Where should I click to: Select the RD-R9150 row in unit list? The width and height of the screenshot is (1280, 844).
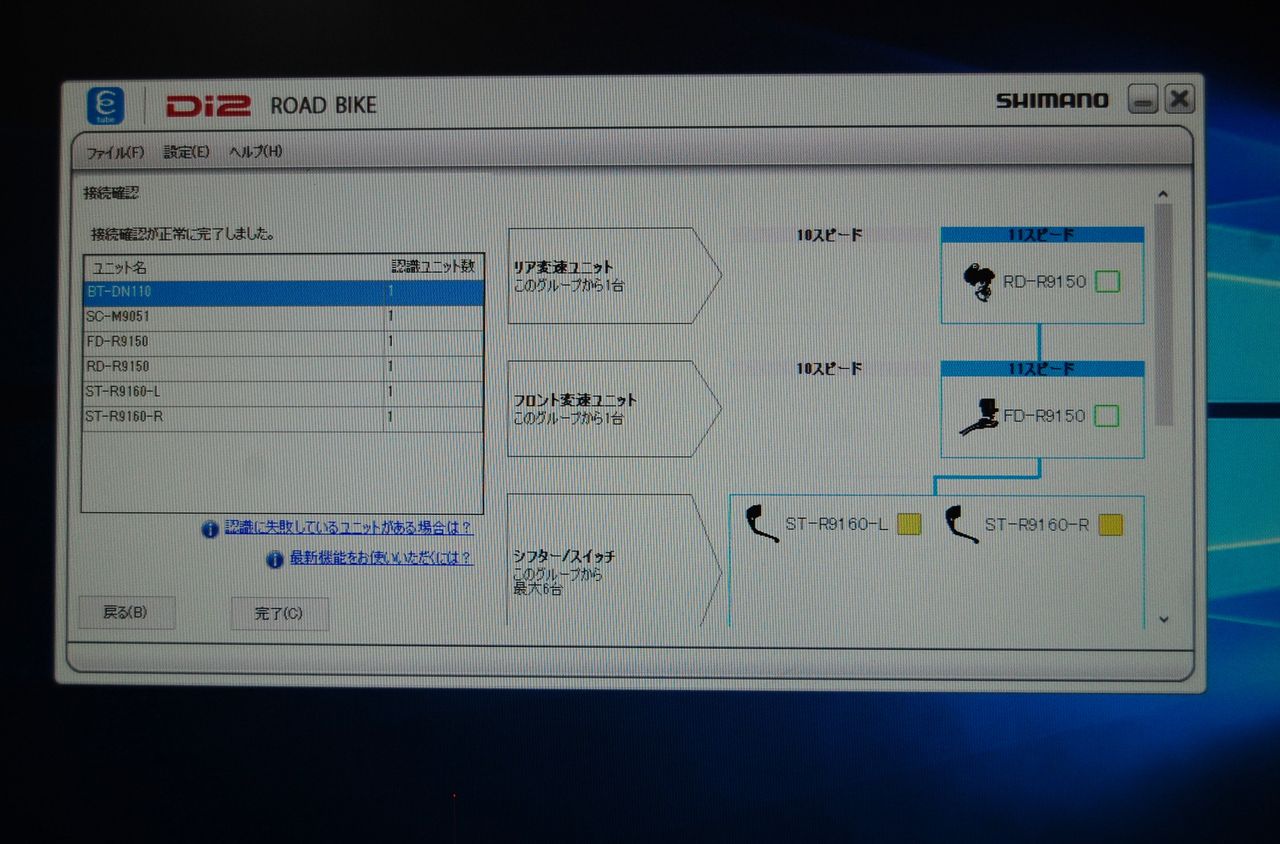point(283,367)
